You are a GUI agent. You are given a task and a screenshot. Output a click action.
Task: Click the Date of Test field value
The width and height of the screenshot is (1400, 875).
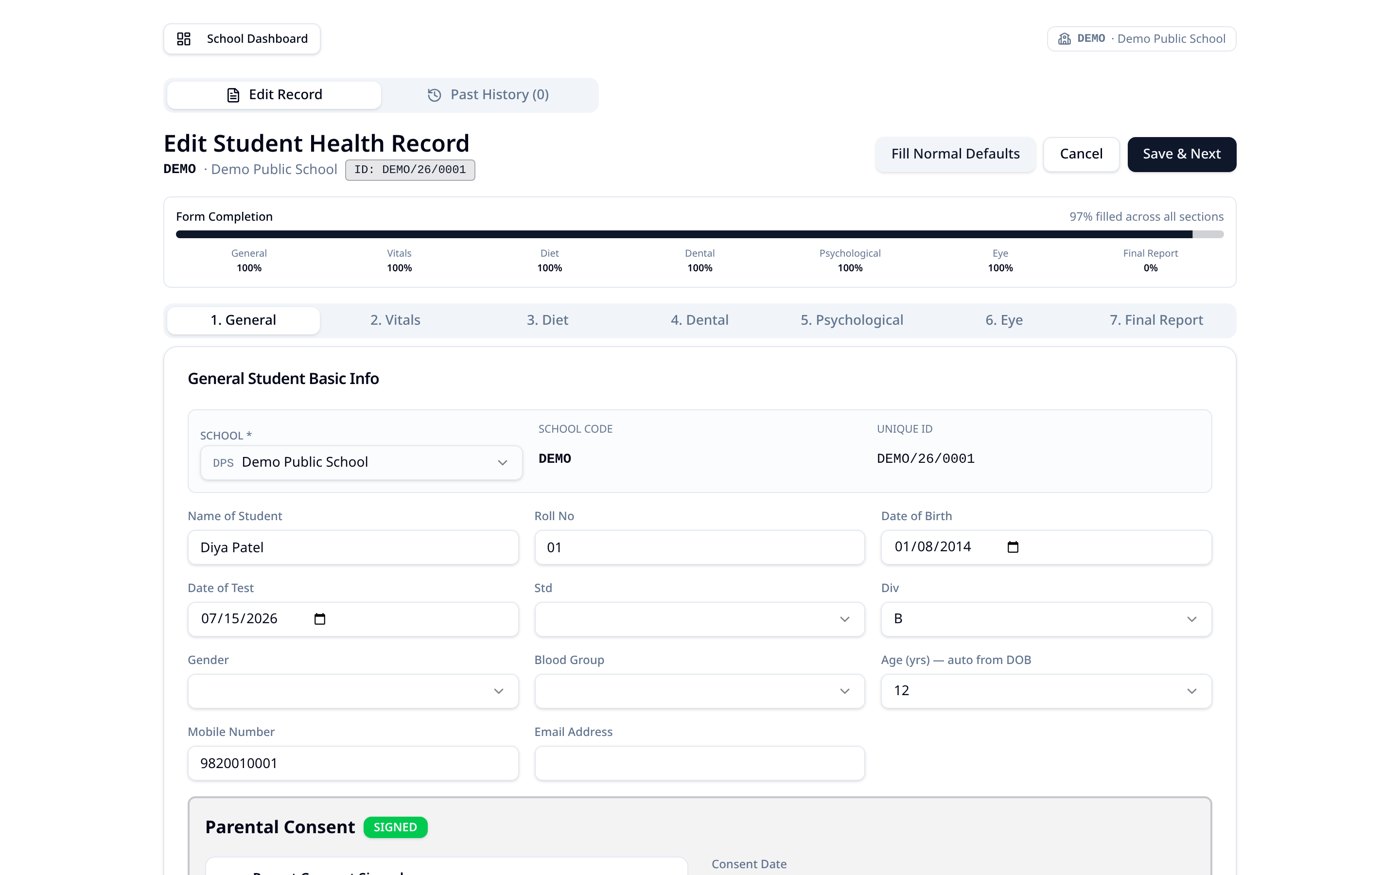pos(239,619)
